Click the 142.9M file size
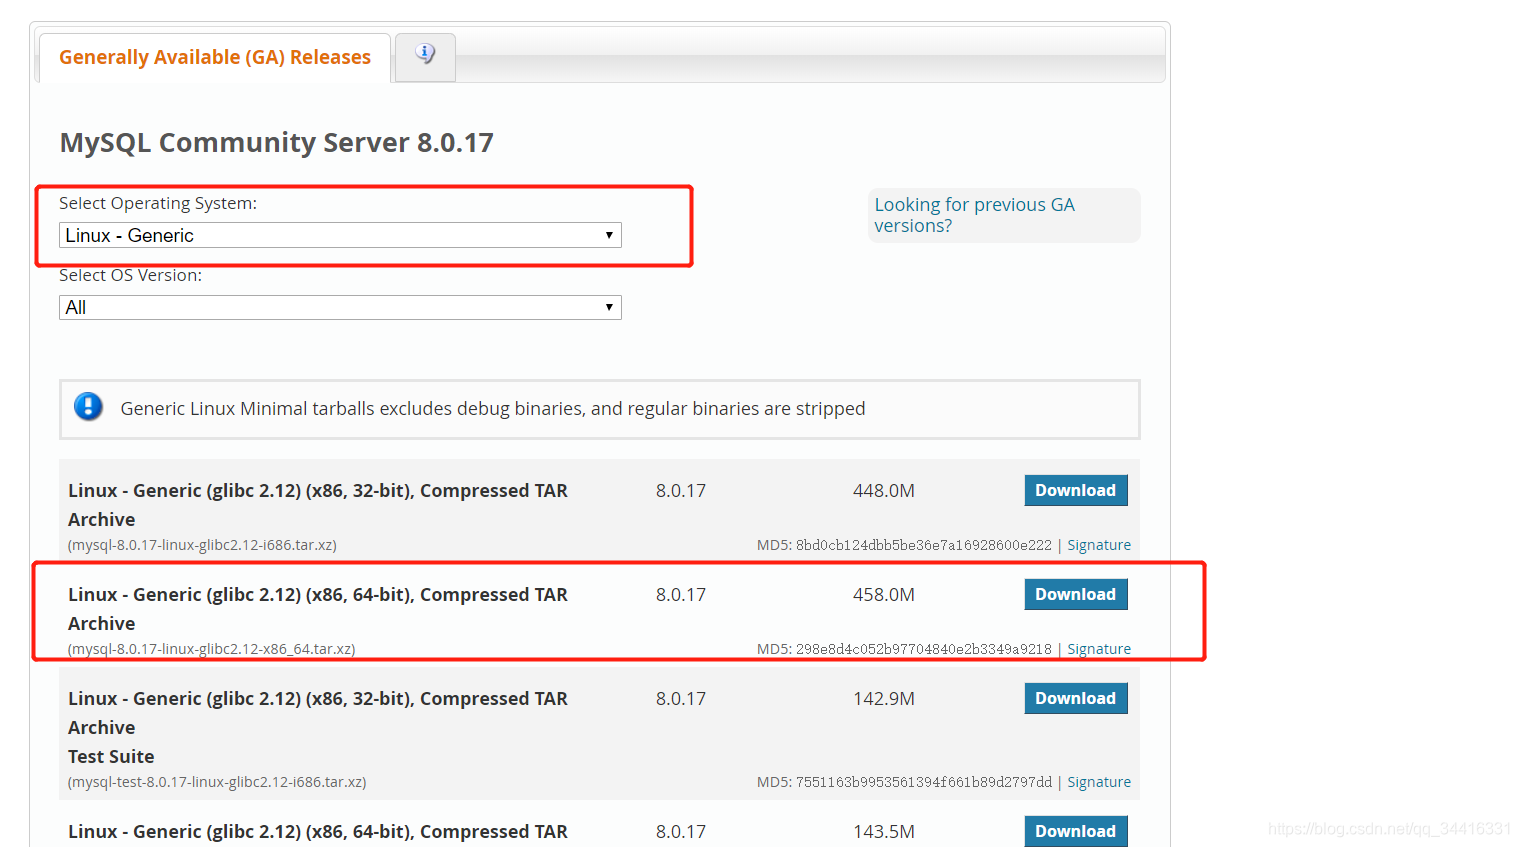 (x=883, y=699)
